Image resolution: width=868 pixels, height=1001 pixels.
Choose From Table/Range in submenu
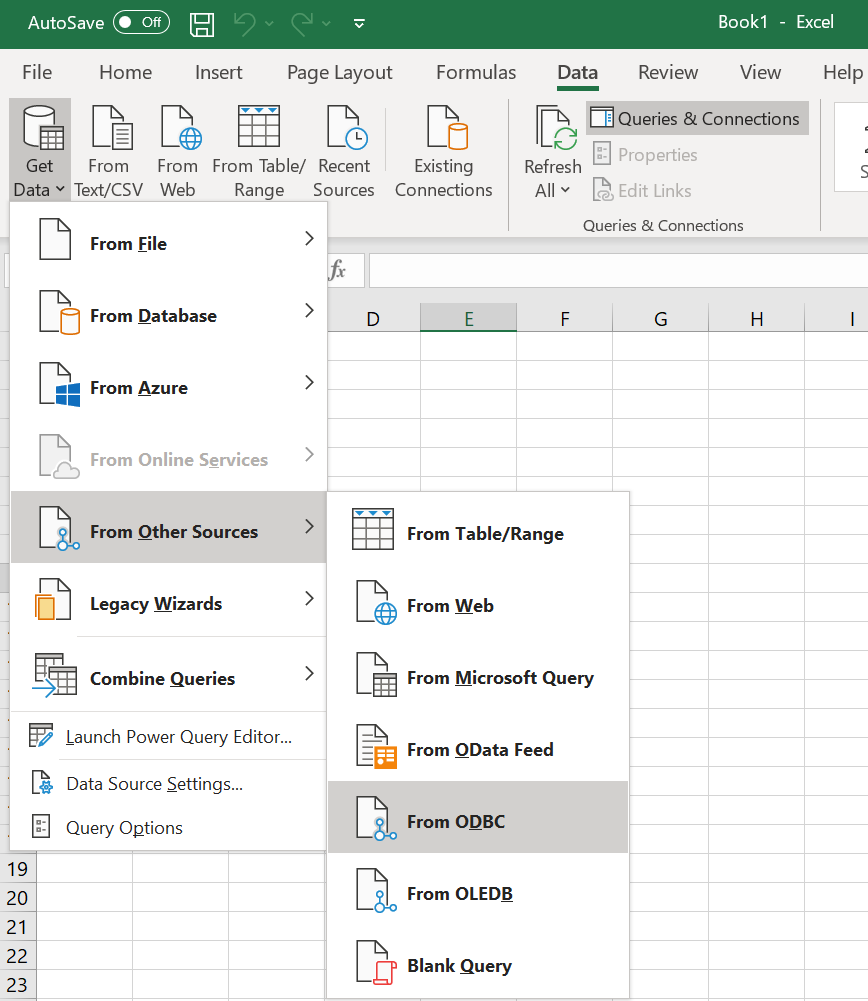(x=478, y=529)
